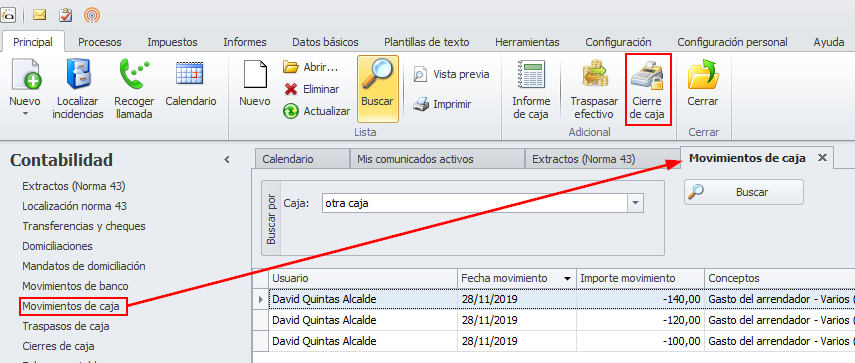Click the Buscar button beside search panel

coord(744,192)
